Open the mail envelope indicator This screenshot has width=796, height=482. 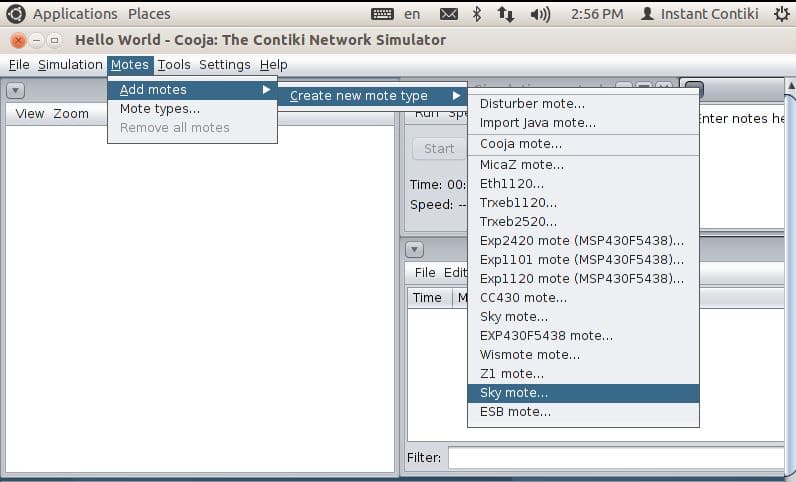tap(448, 14)
